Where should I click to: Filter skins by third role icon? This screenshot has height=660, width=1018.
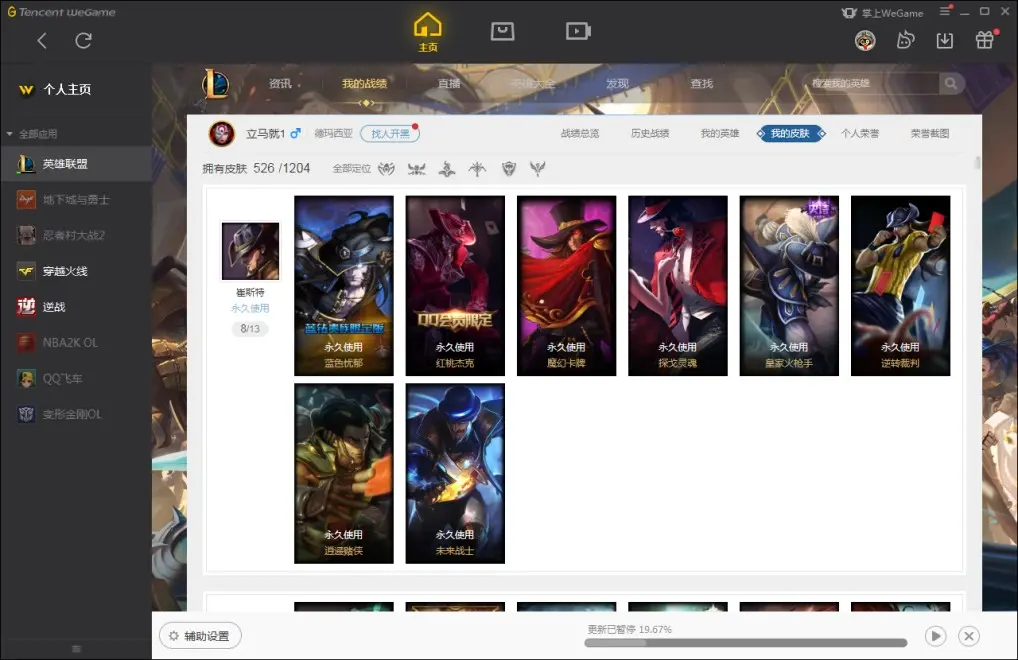click(447, 169)
